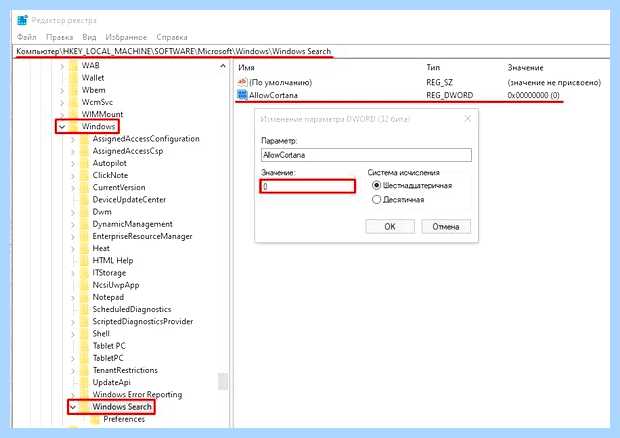
Task: Select the Windows Error Reporting folder icon
Action: point(85,395)
